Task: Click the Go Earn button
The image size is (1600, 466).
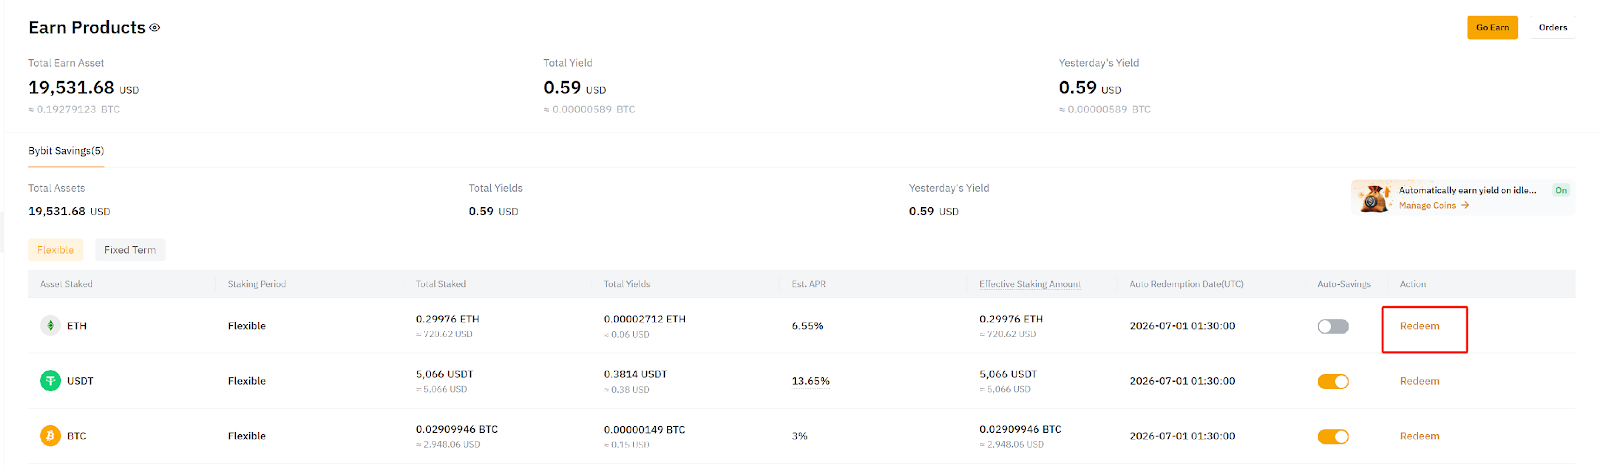Action: coord(1492,28)
